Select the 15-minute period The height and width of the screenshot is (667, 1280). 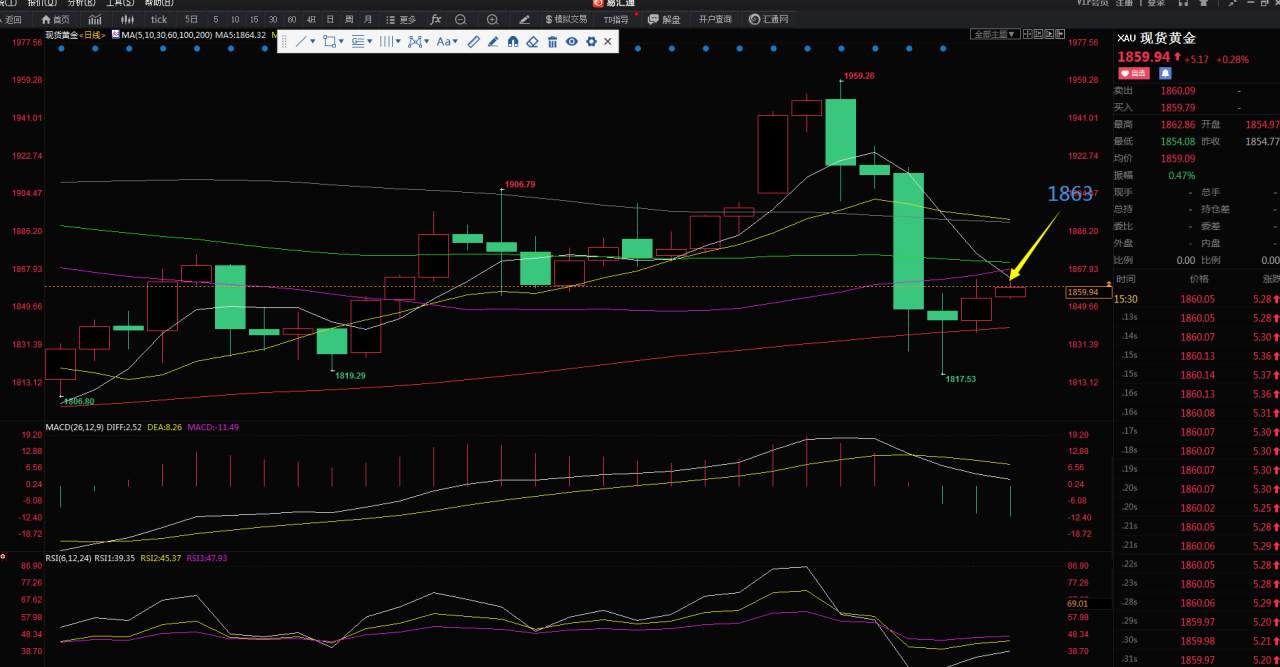(254, 19)
